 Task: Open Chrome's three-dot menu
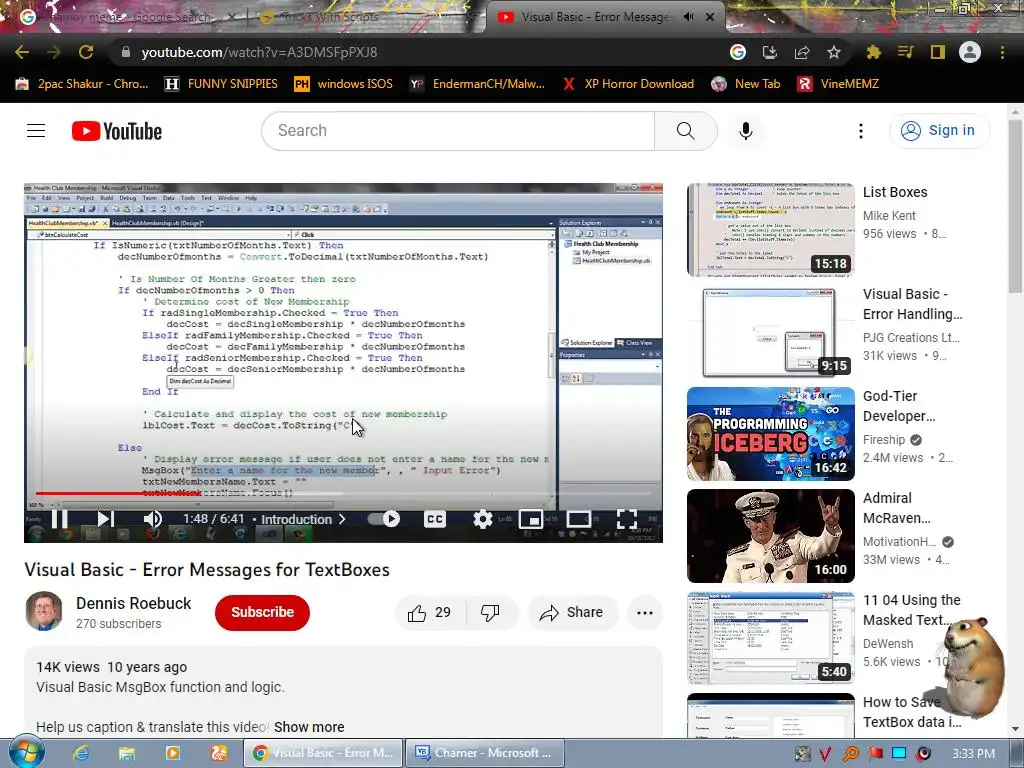[1002, 52]
